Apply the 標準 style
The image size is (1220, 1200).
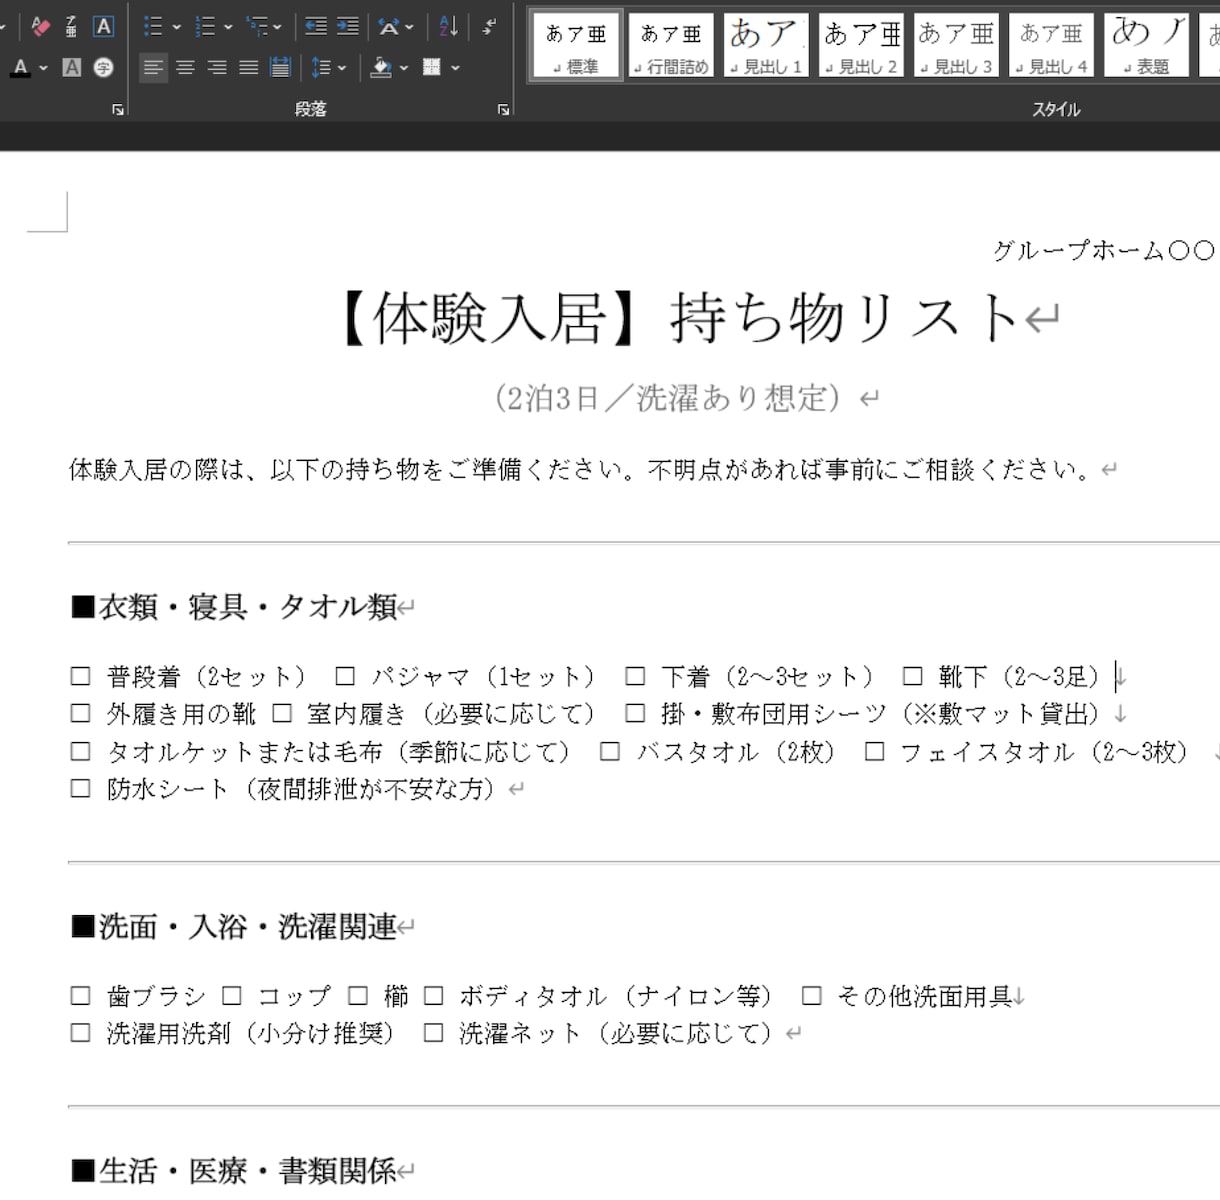click(x=576, y=45)
